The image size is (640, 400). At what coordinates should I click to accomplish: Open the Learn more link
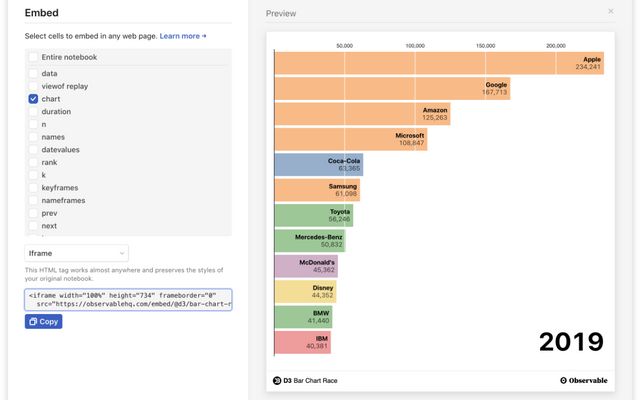click(180, 36)
